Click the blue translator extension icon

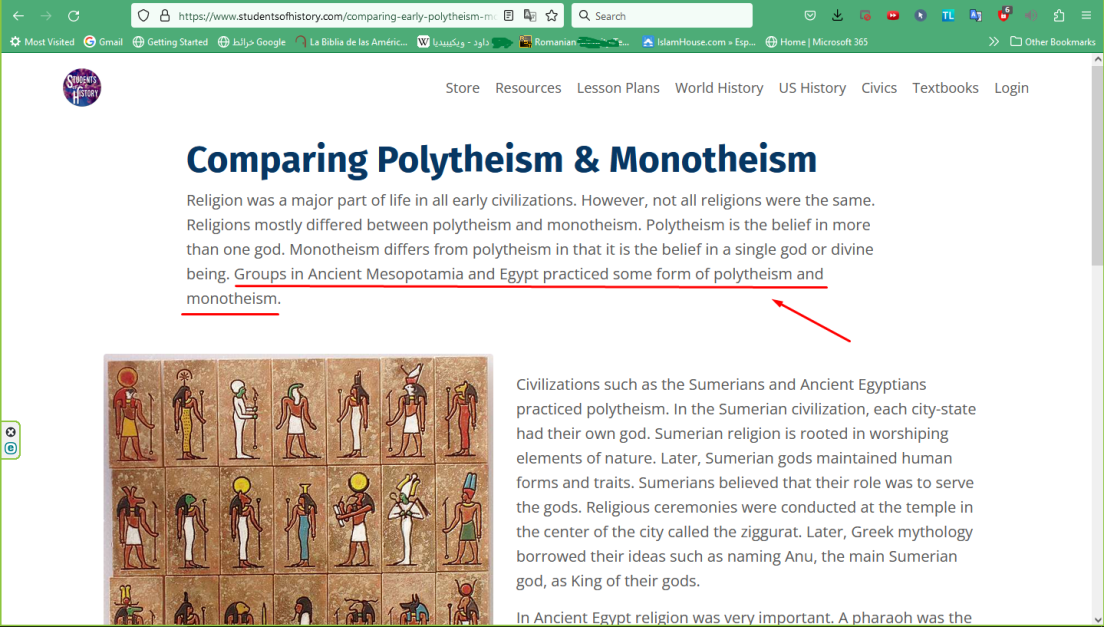point(975,15)
